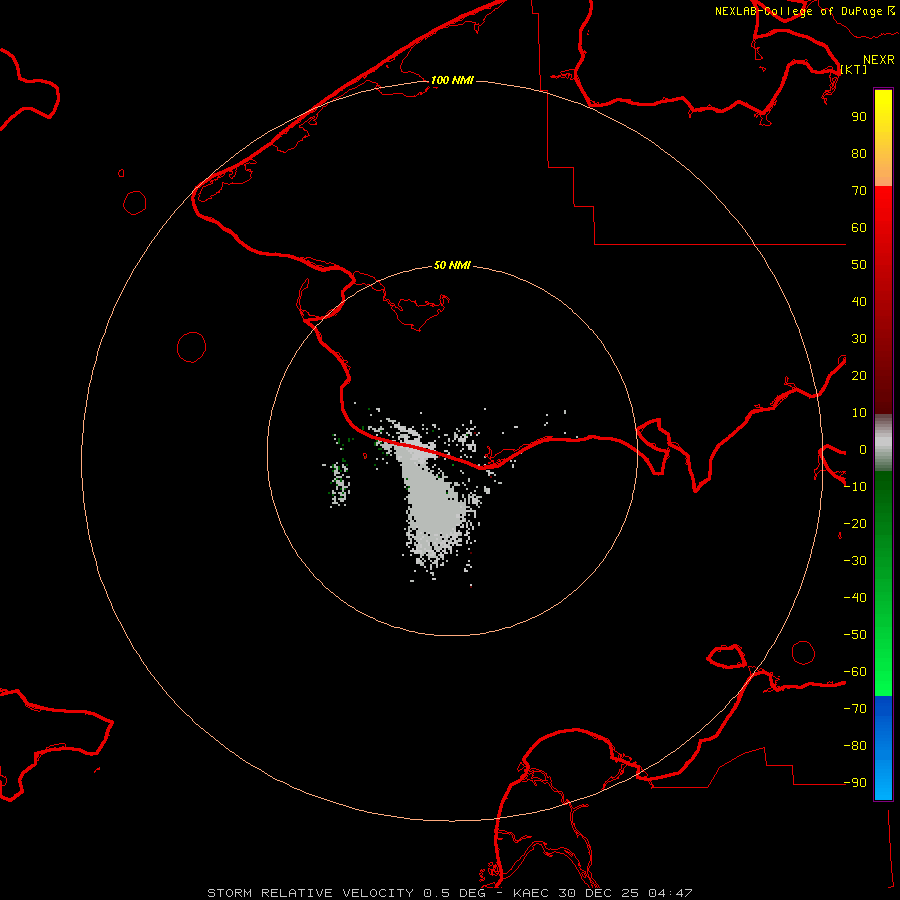Pick the gray near-zero segment of the color bar
This screenshot has width=900, height=900.
point(883,443)
